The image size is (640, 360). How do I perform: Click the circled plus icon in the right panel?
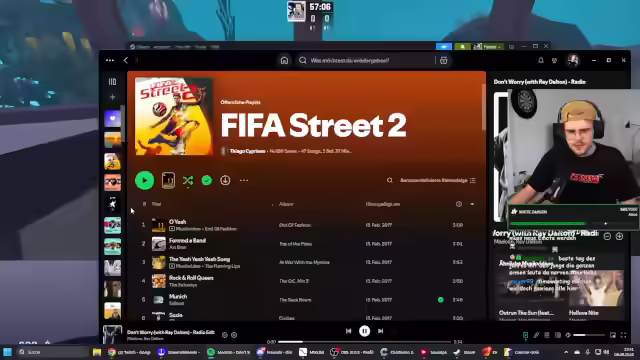coord(619,236)
